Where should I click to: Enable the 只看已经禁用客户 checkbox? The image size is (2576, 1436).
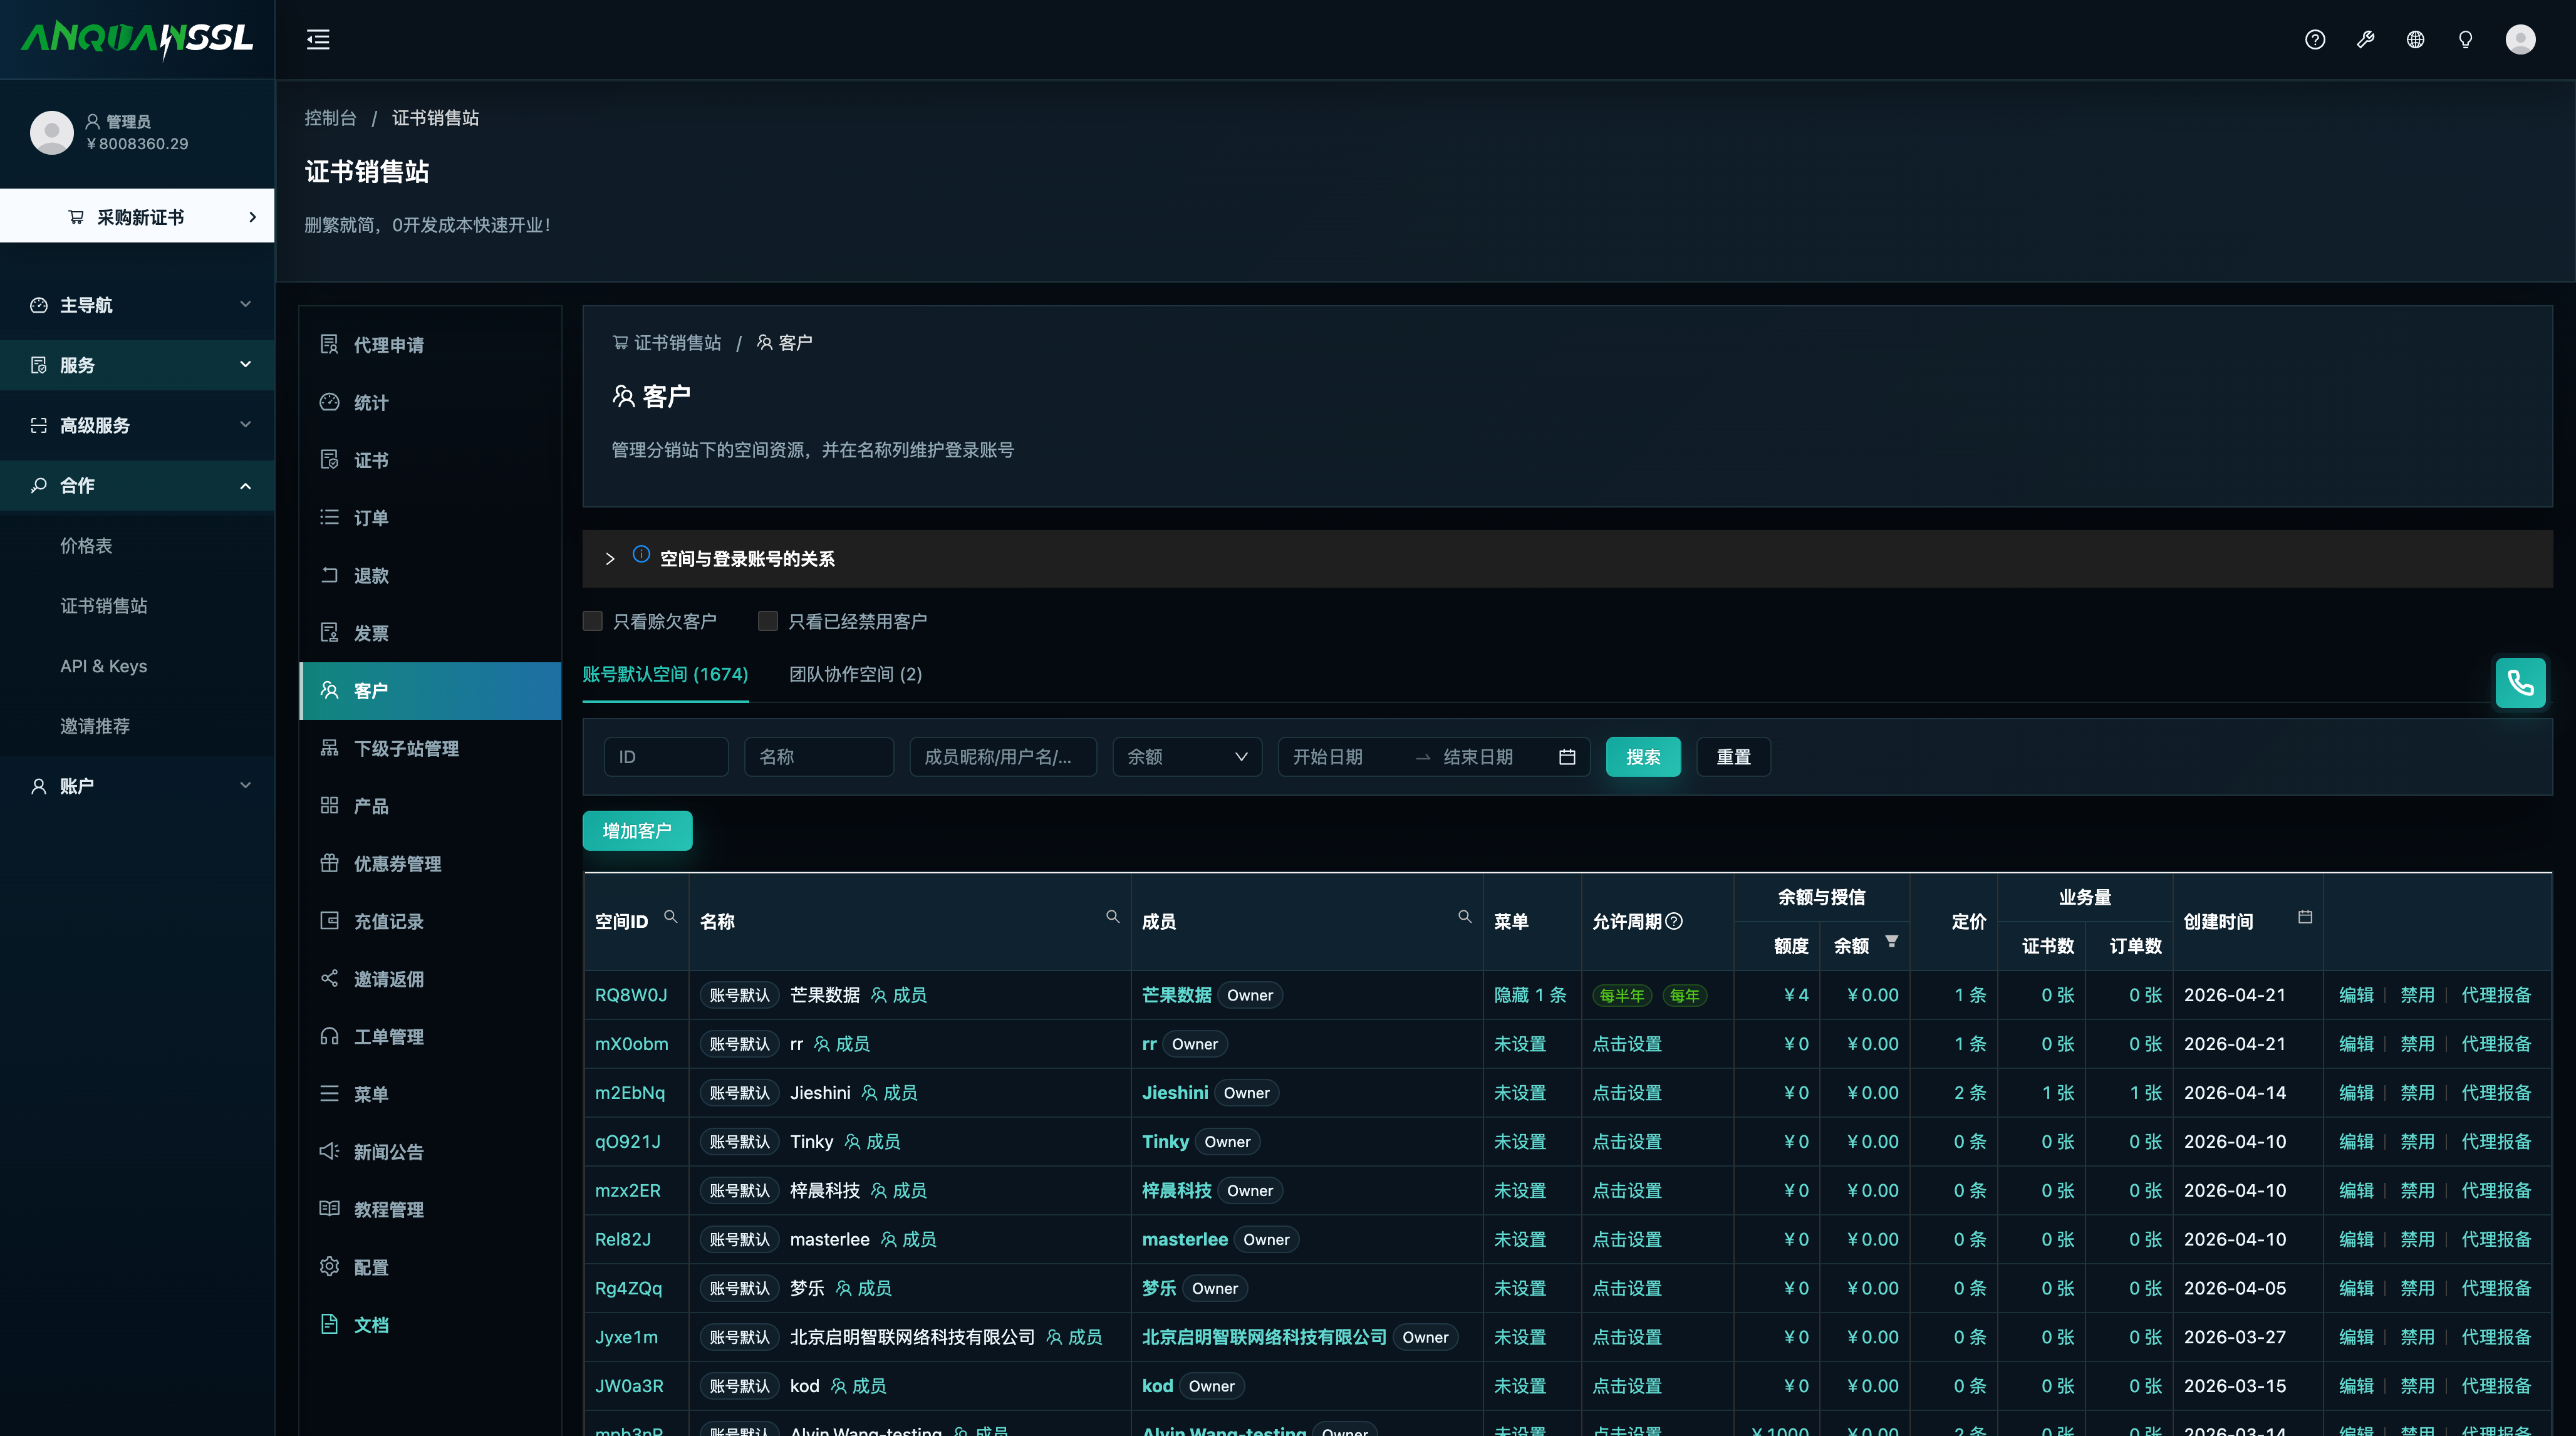[768, 622]
